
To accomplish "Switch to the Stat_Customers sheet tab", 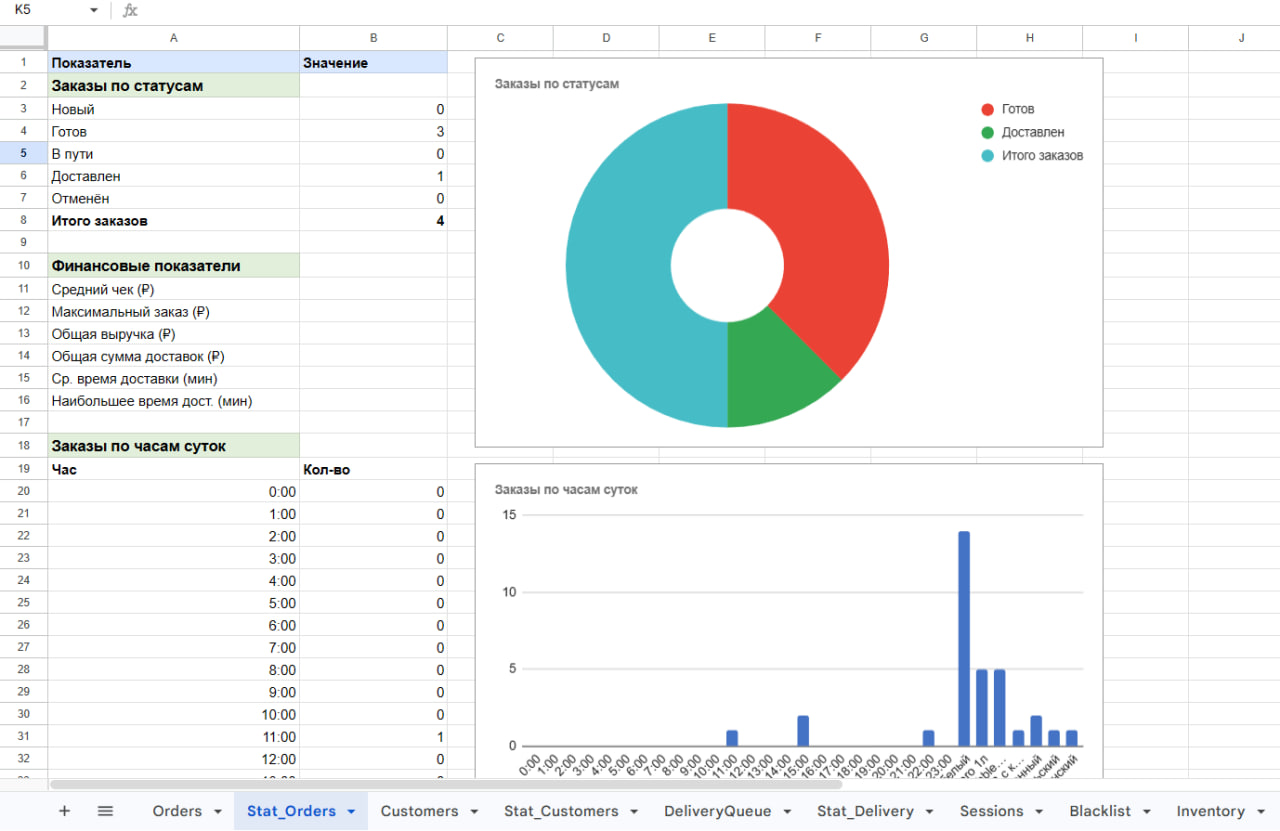I will coord(561,811).
